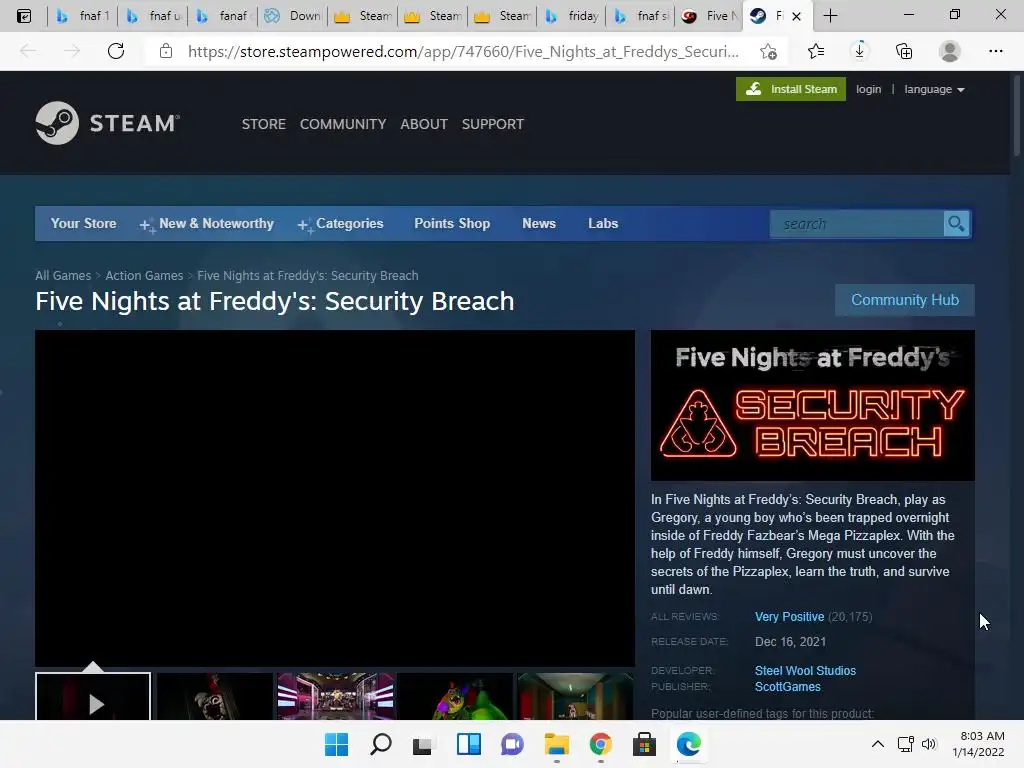Select the green alligator screenshot thumbnail

click(456, 696)
